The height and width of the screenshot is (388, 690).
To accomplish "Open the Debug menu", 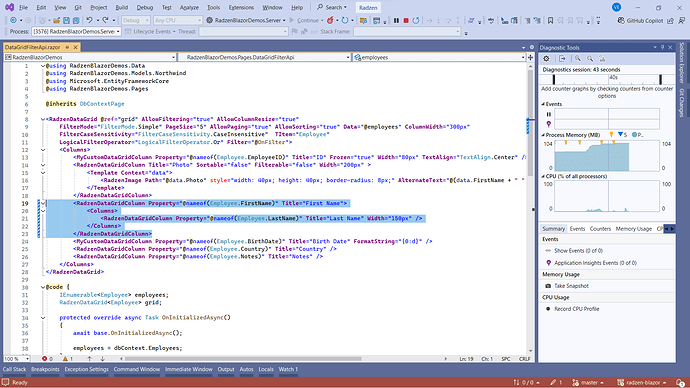I will 145,7.
